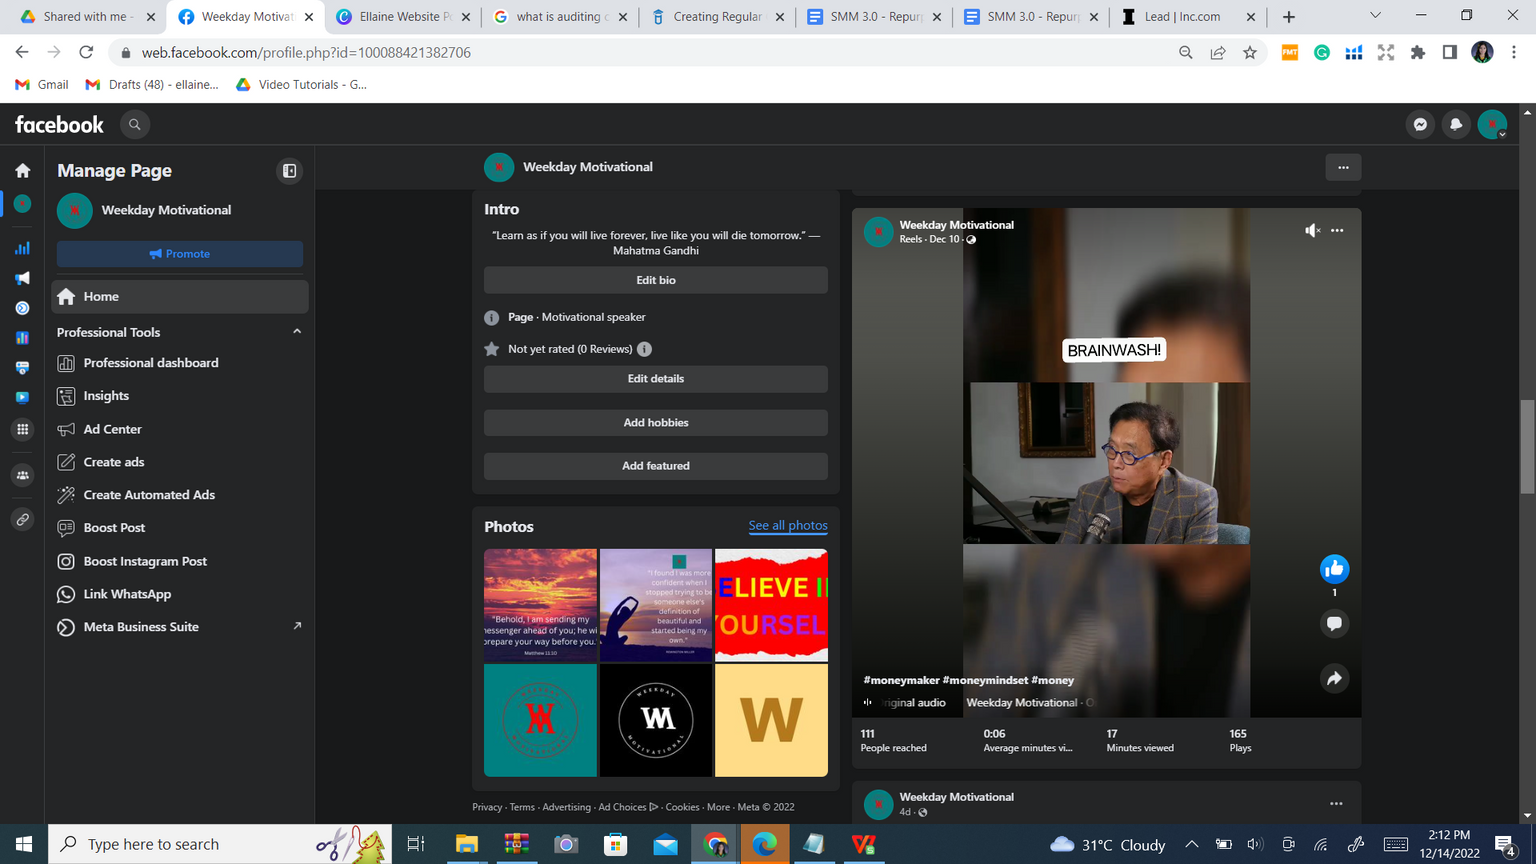Switch to Creating Regular browser tab
The height and width of the screenshot is (864, 1536).
point(716,17)
